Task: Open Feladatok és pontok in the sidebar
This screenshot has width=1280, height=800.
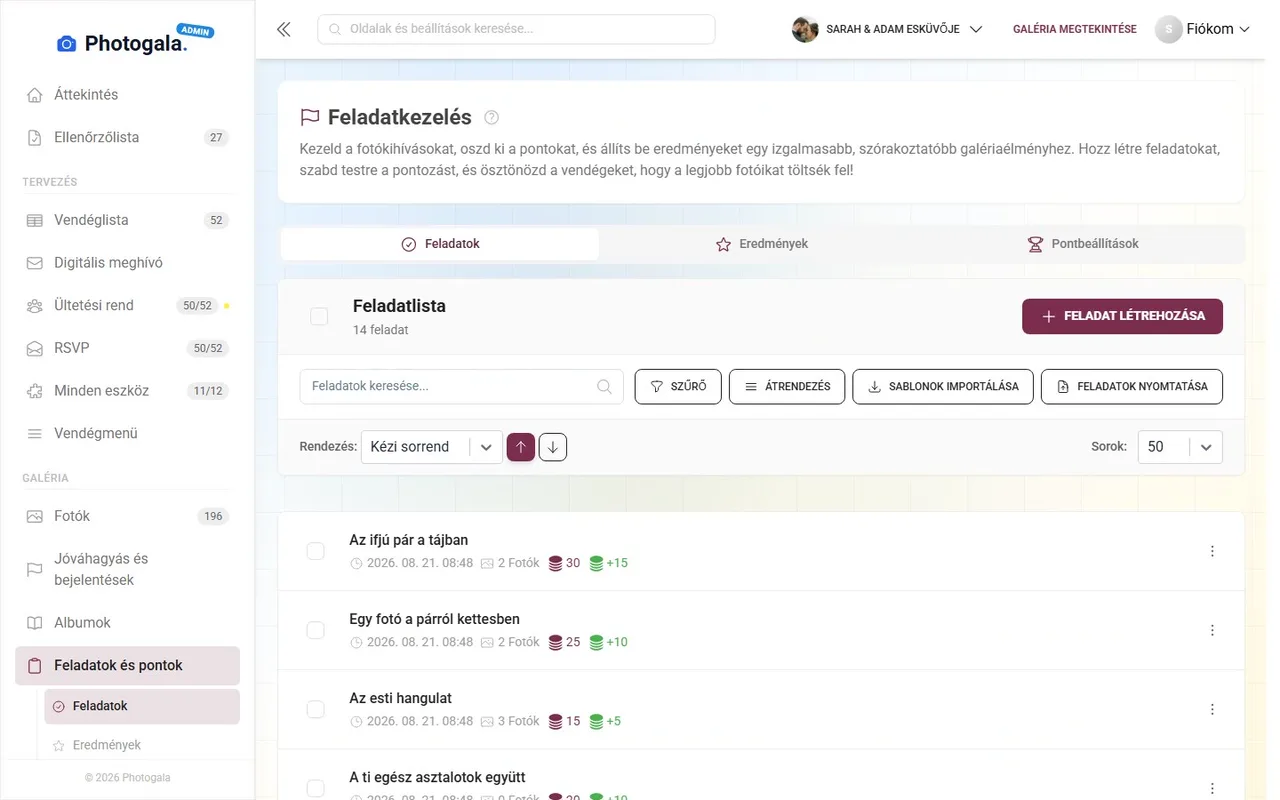Action: pos(127,666)
